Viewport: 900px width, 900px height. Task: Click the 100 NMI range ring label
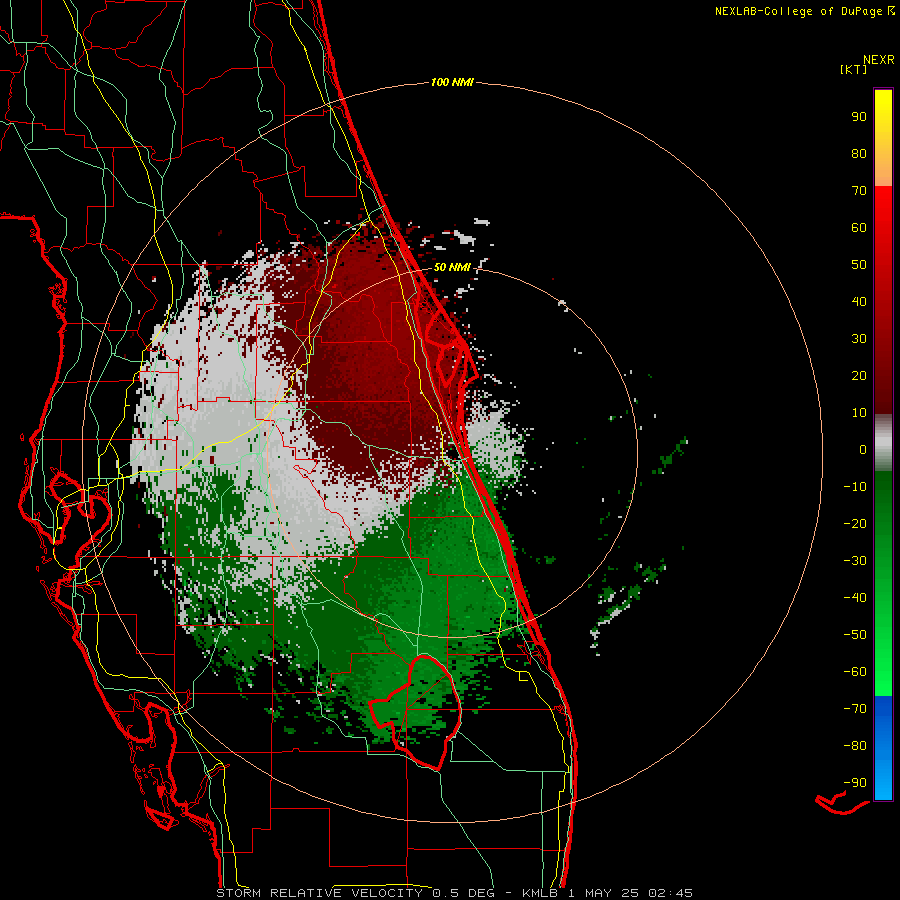[452, 83]
